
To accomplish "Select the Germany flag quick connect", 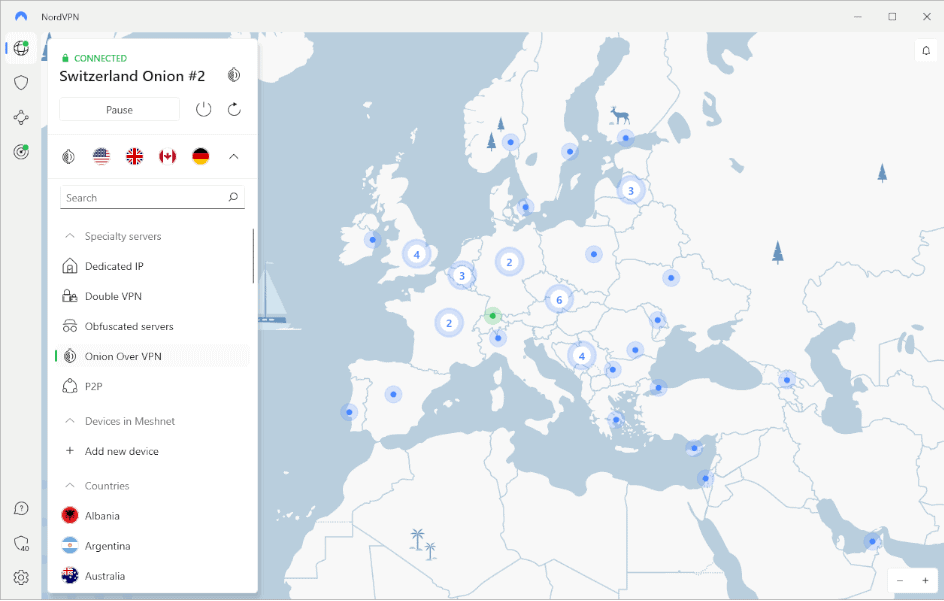I will (x=201, y=156).
